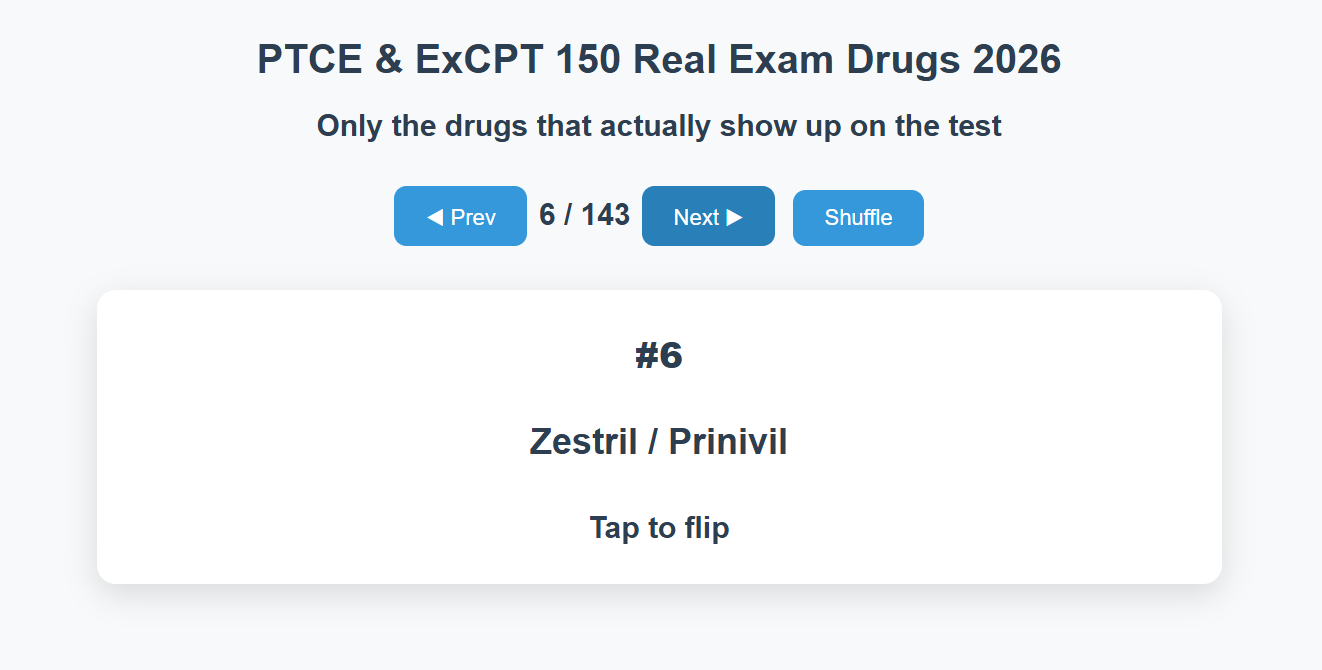Screen dimensions: 1322x670
Task: Shuffle the flashcard deck
Action: (858, 218)
